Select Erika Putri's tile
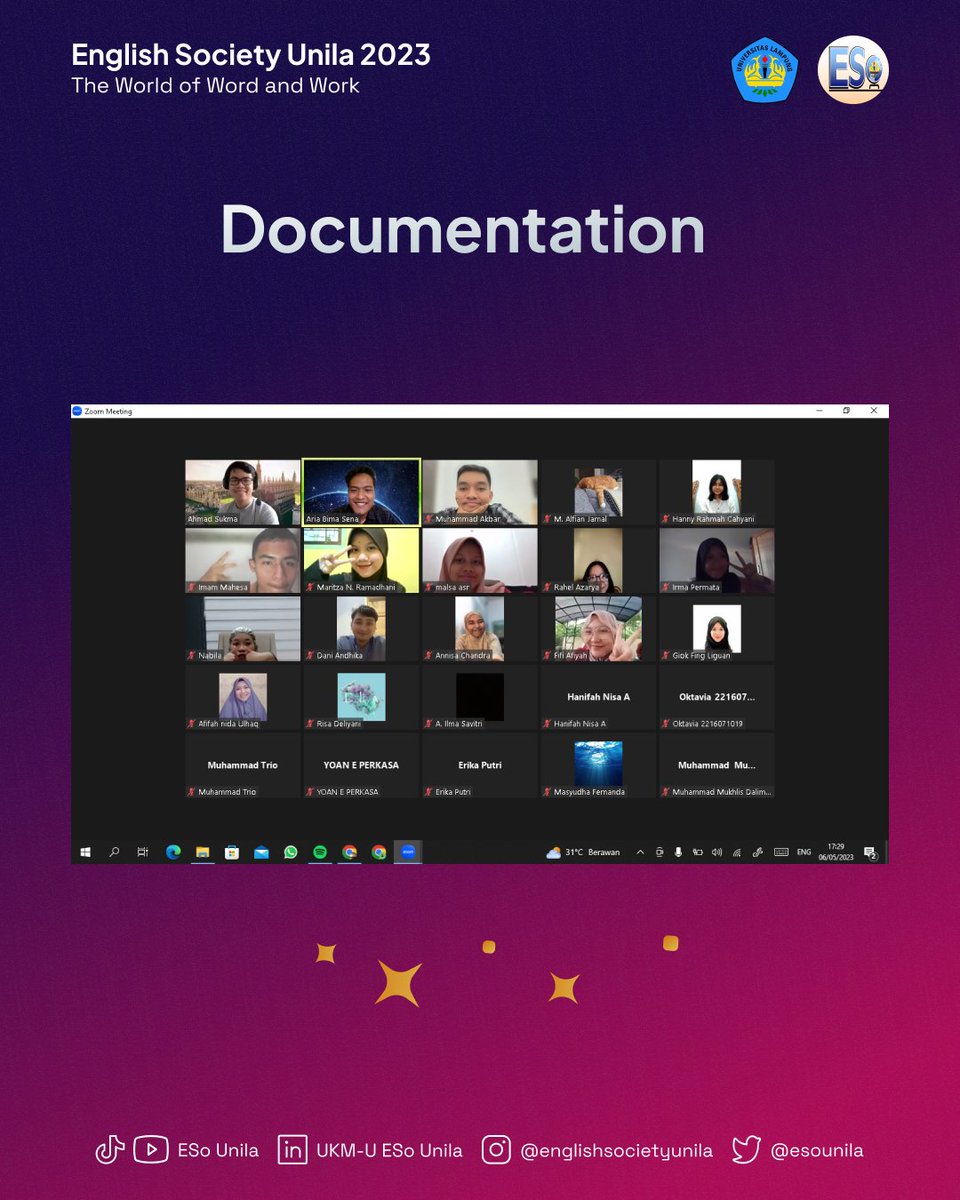960x1200 pixels. 480,765
